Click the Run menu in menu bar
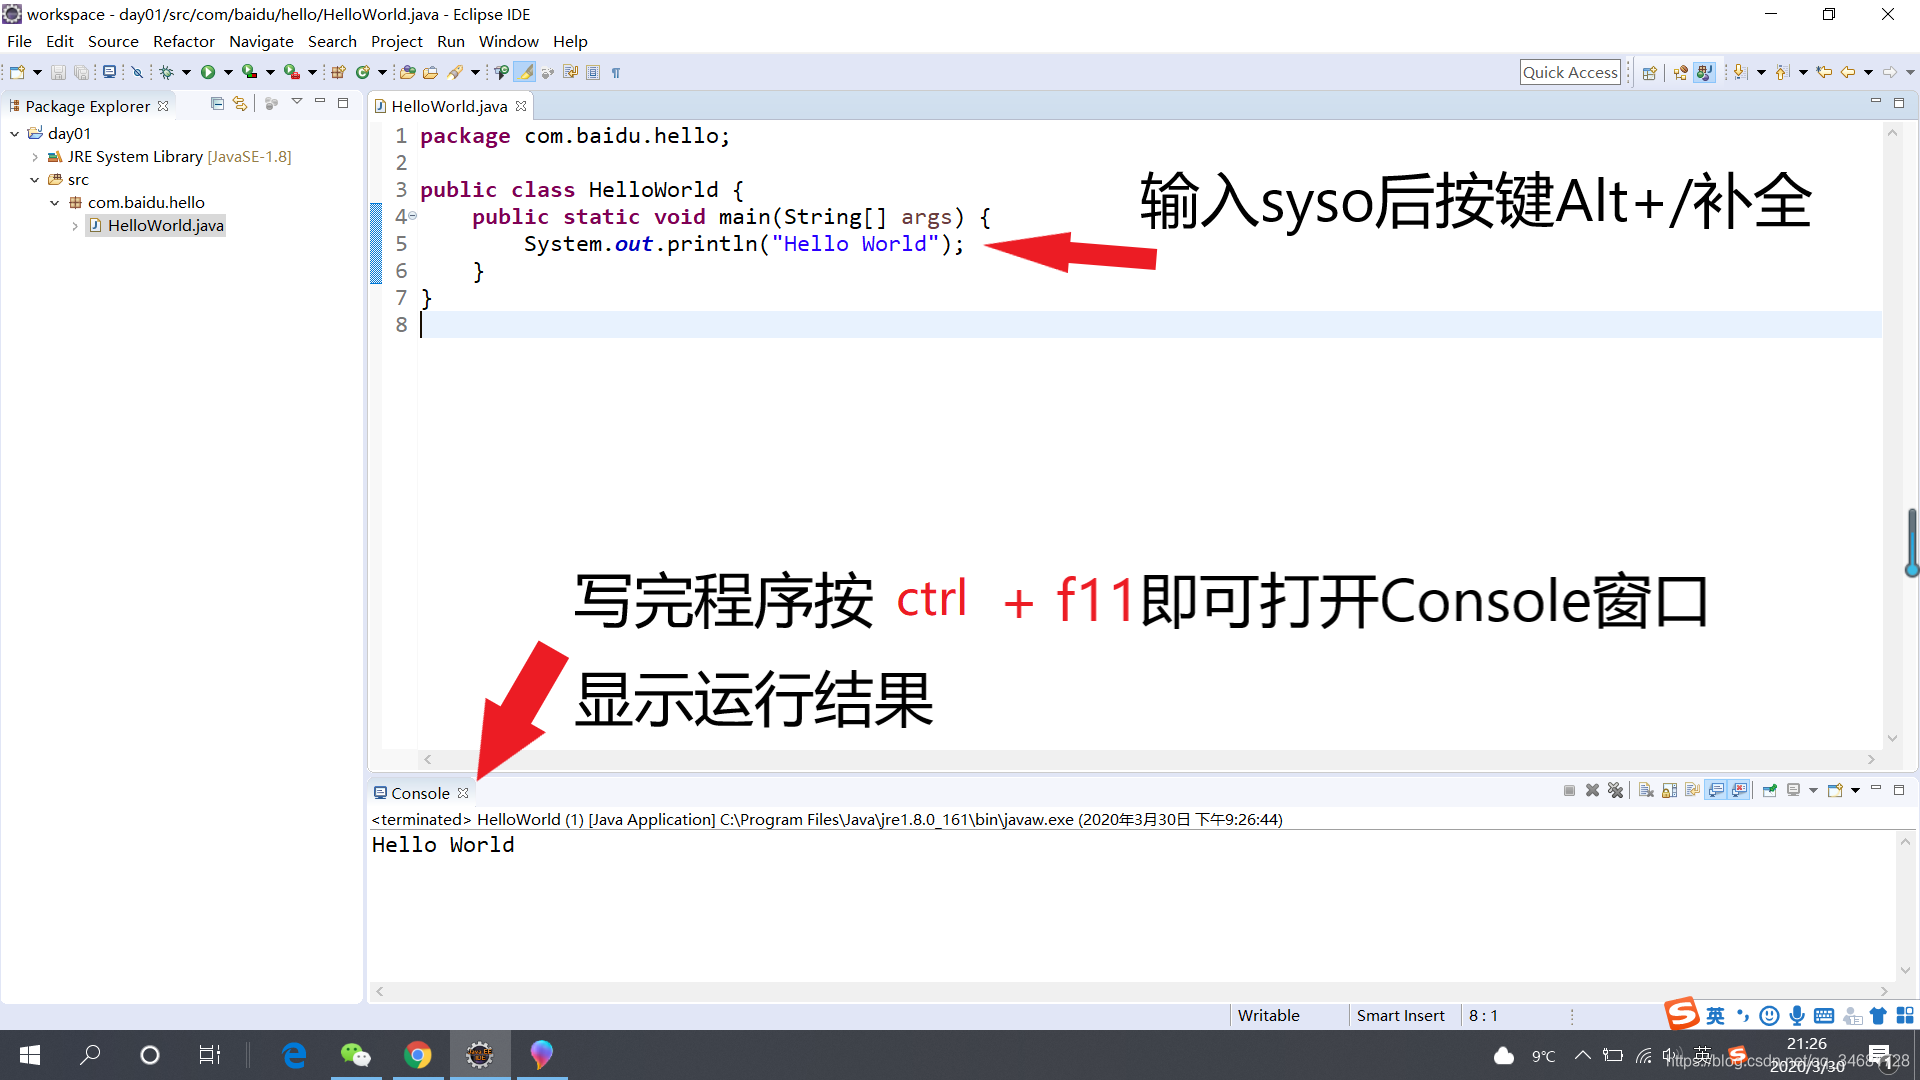This screenshot has width=1920, height=1080. pyautogui.click(x=451, y=41)
